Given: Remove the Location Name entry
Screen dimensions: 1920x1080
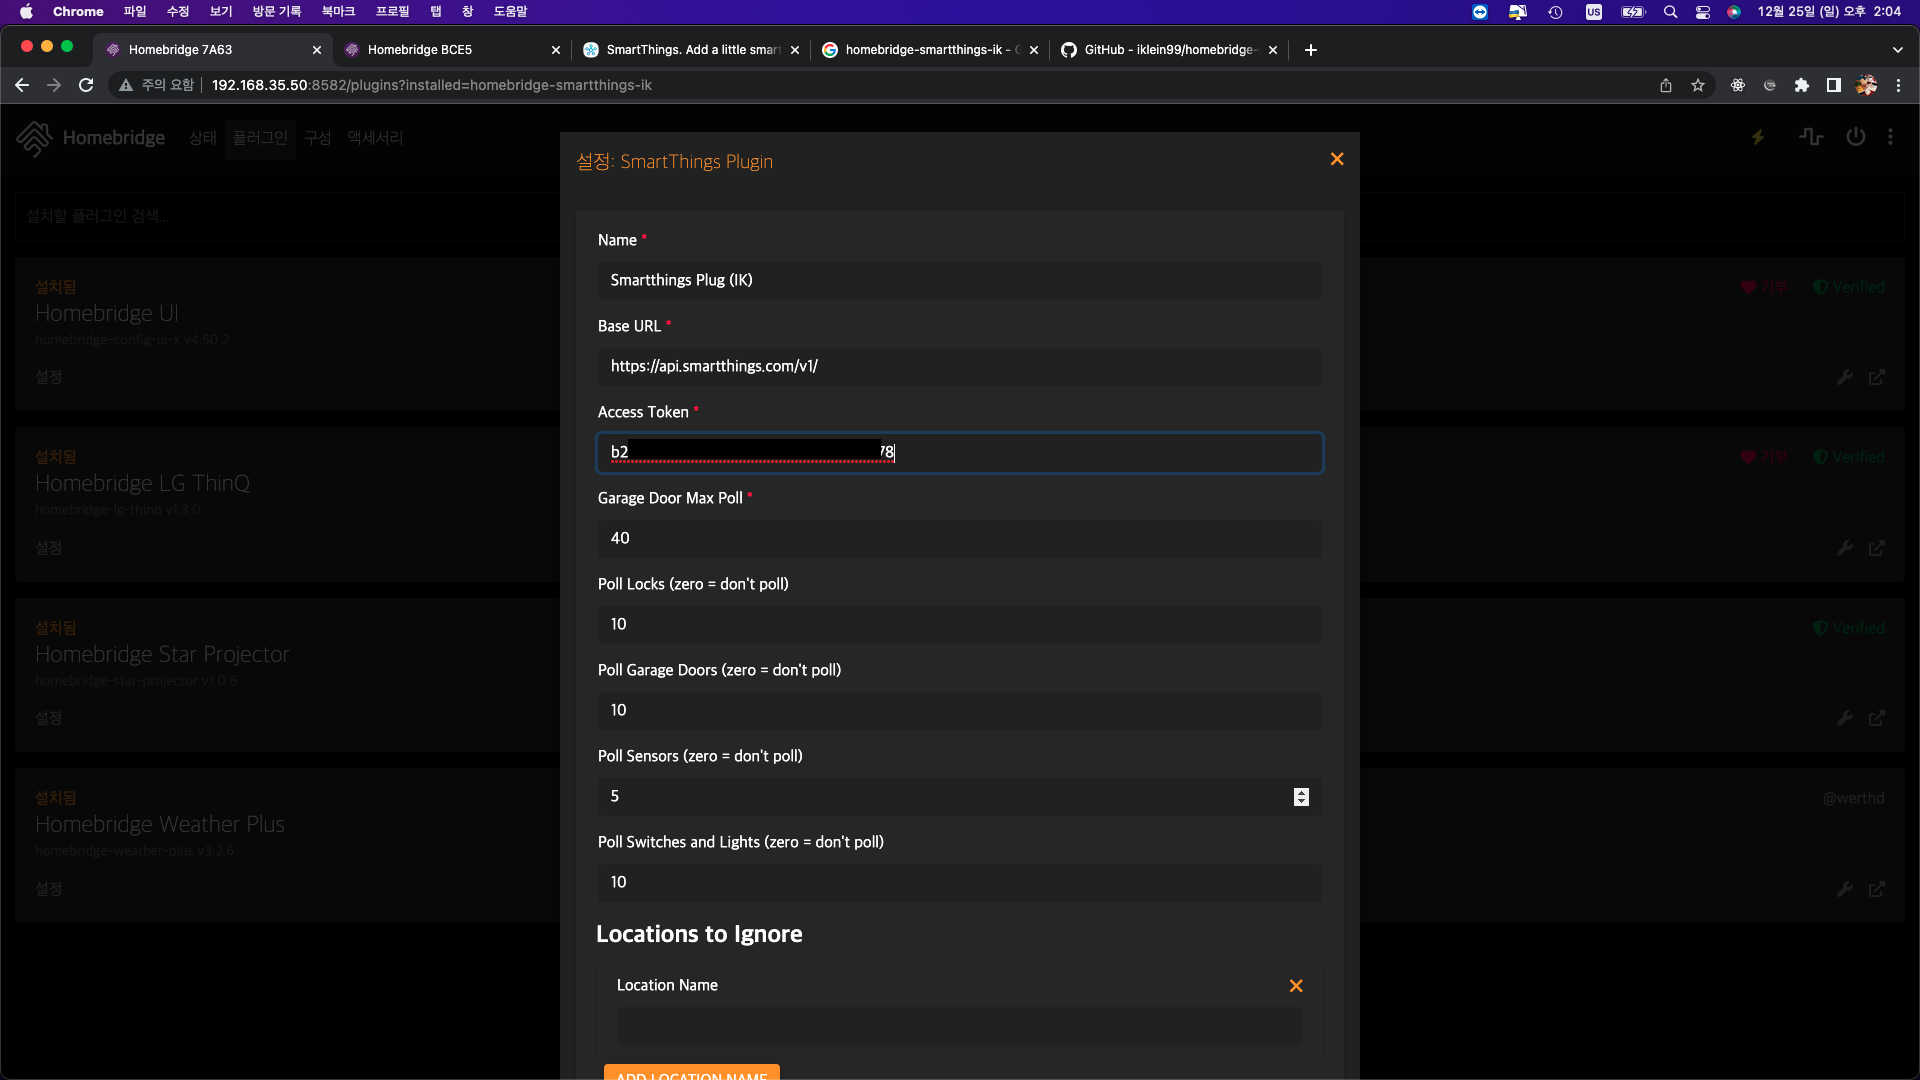Looking at the screenshot, I should [1296, 986].
